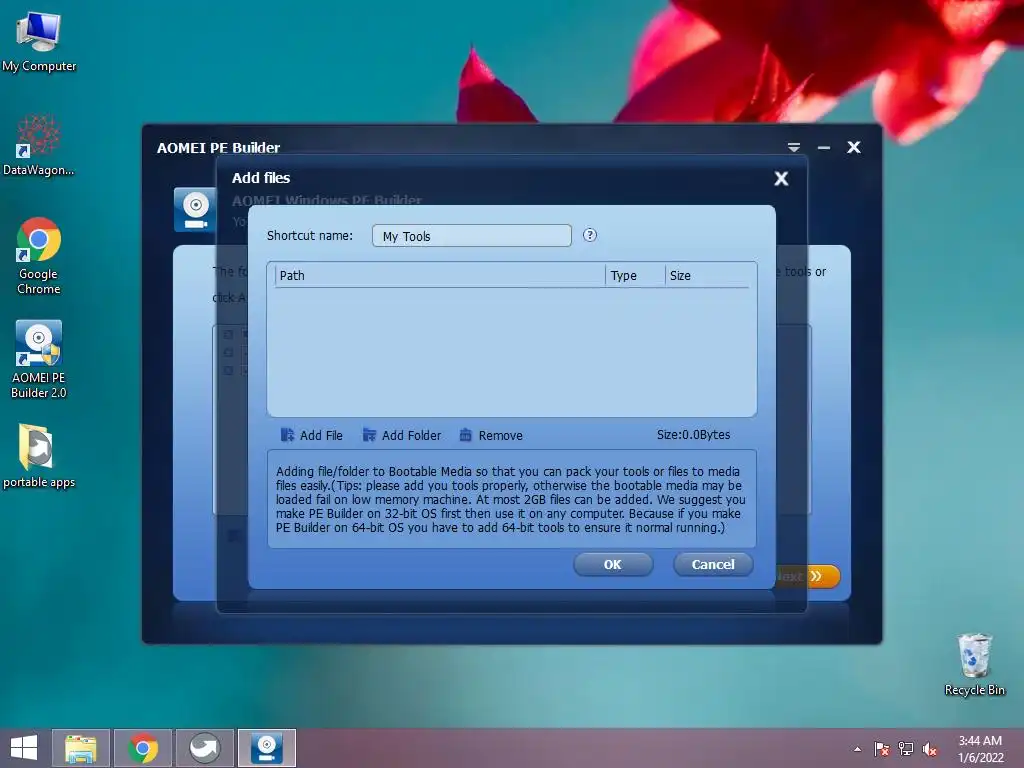Close the AOMEI PE Builder window
This screenshot has width=1024, height=768.
854,148
